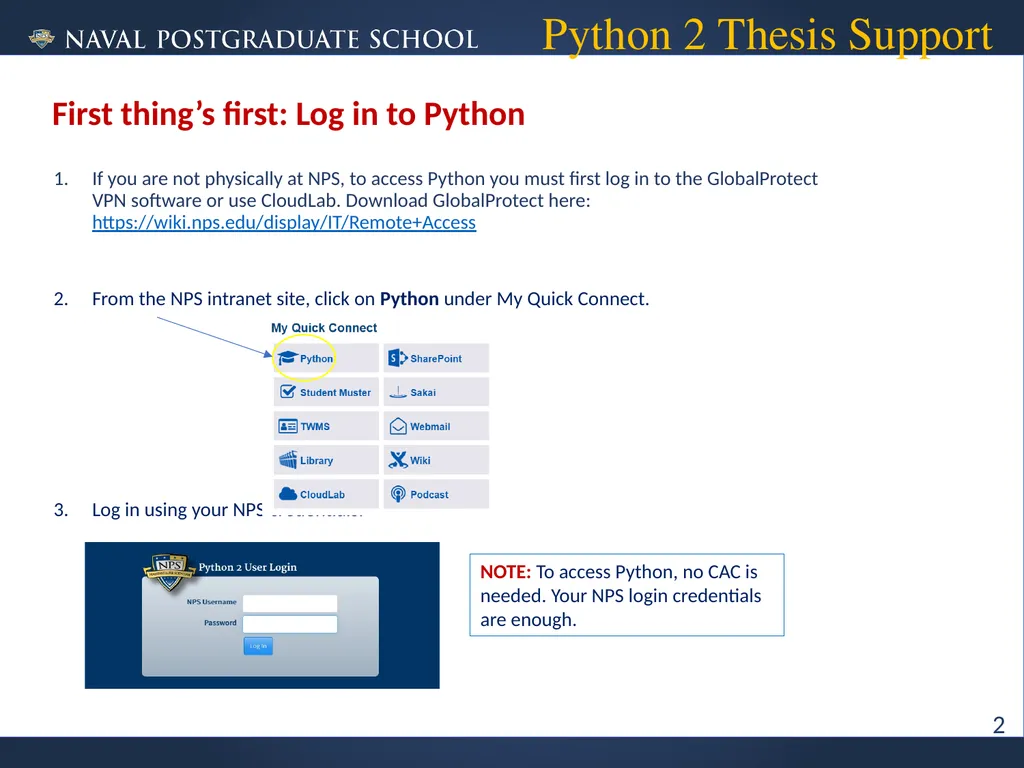Open the SharePoint quick connect label
Viewport: 1024px width, 768px height.
coord(436,359)
